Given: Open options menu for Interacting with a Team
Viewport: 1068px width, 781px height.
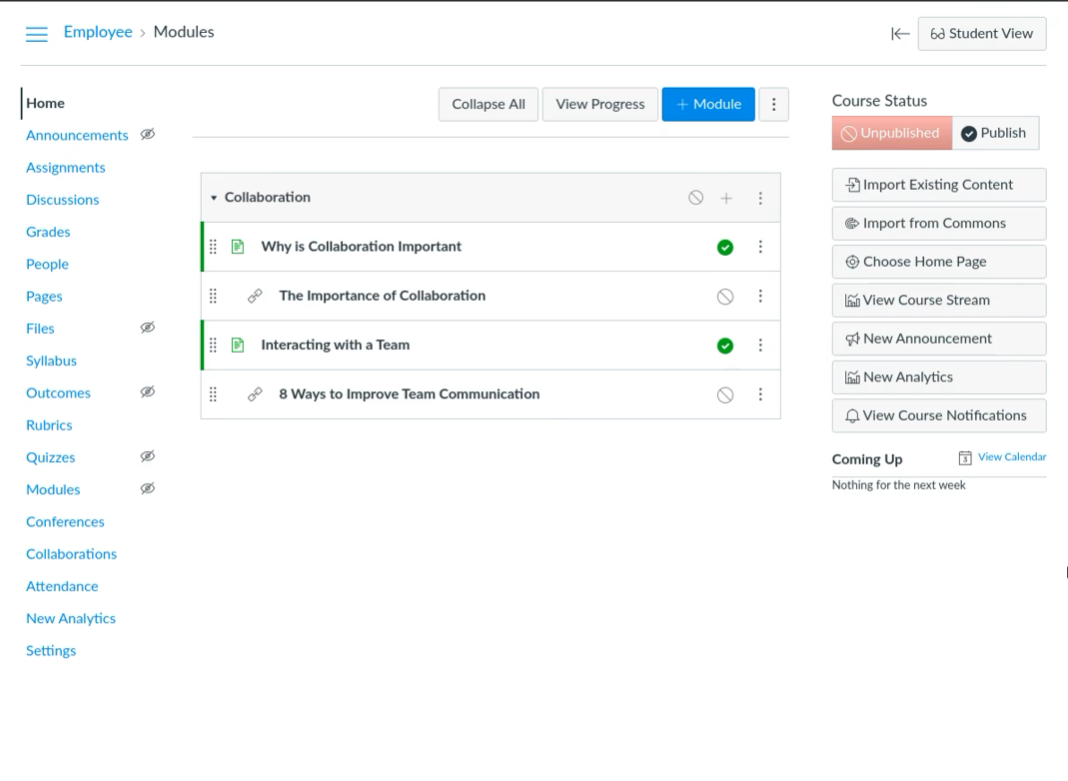Looking at the screenshot, I should pos(760,345).
